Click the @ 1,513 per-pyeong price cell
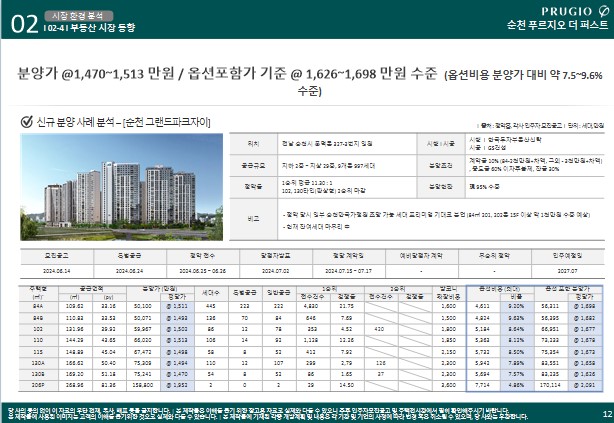 click(x=177, y=340)
